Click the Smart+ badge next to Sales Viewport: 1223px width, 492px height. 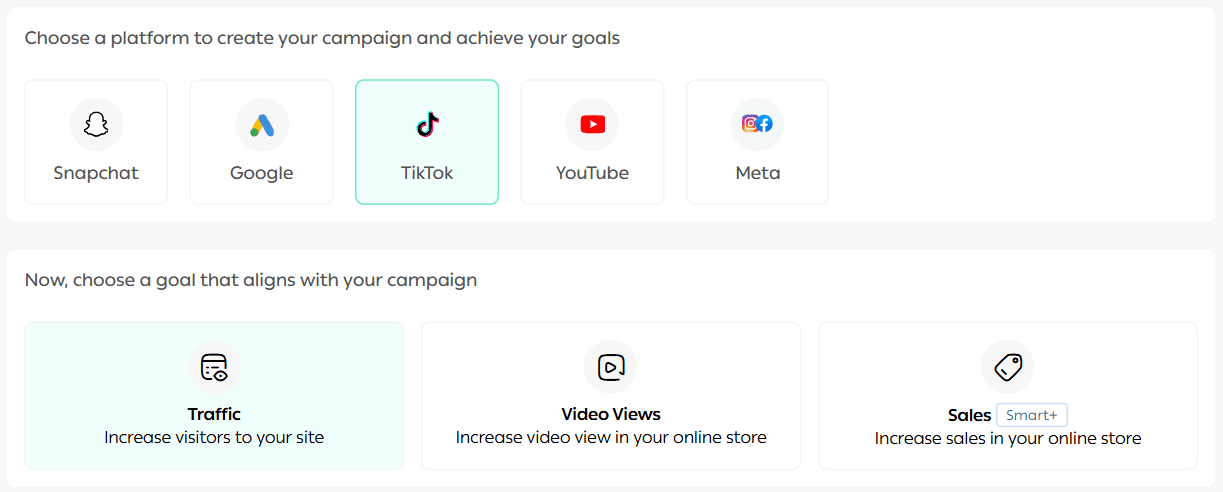point(1032,415)
